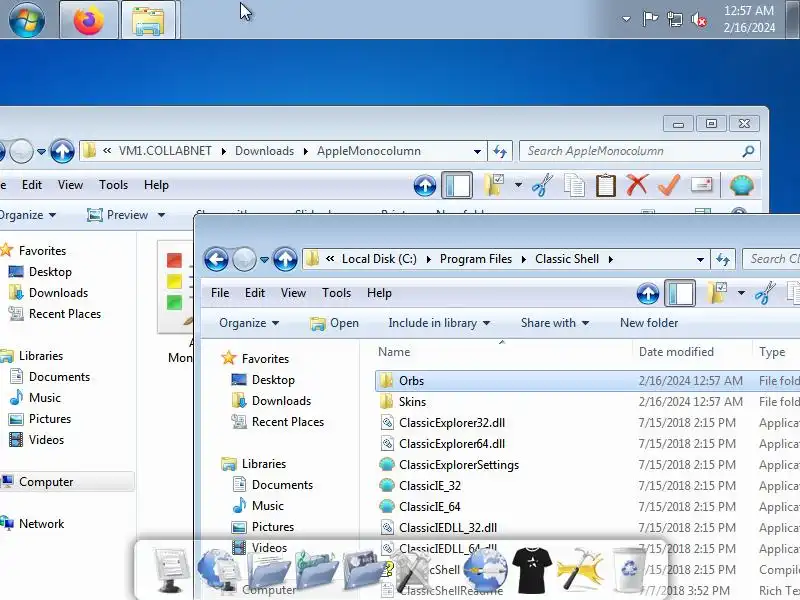
Task: Click the Local Disk (C:) breadcrumb
Action: coord(379,259)
